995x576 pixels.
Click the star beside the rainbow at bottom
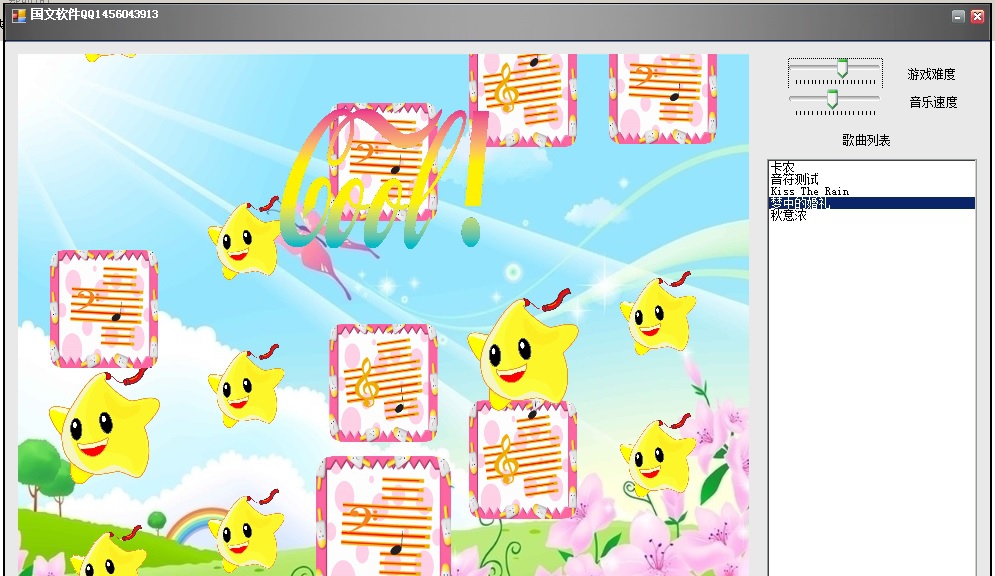pyautogui.click(x=245, y=530)
